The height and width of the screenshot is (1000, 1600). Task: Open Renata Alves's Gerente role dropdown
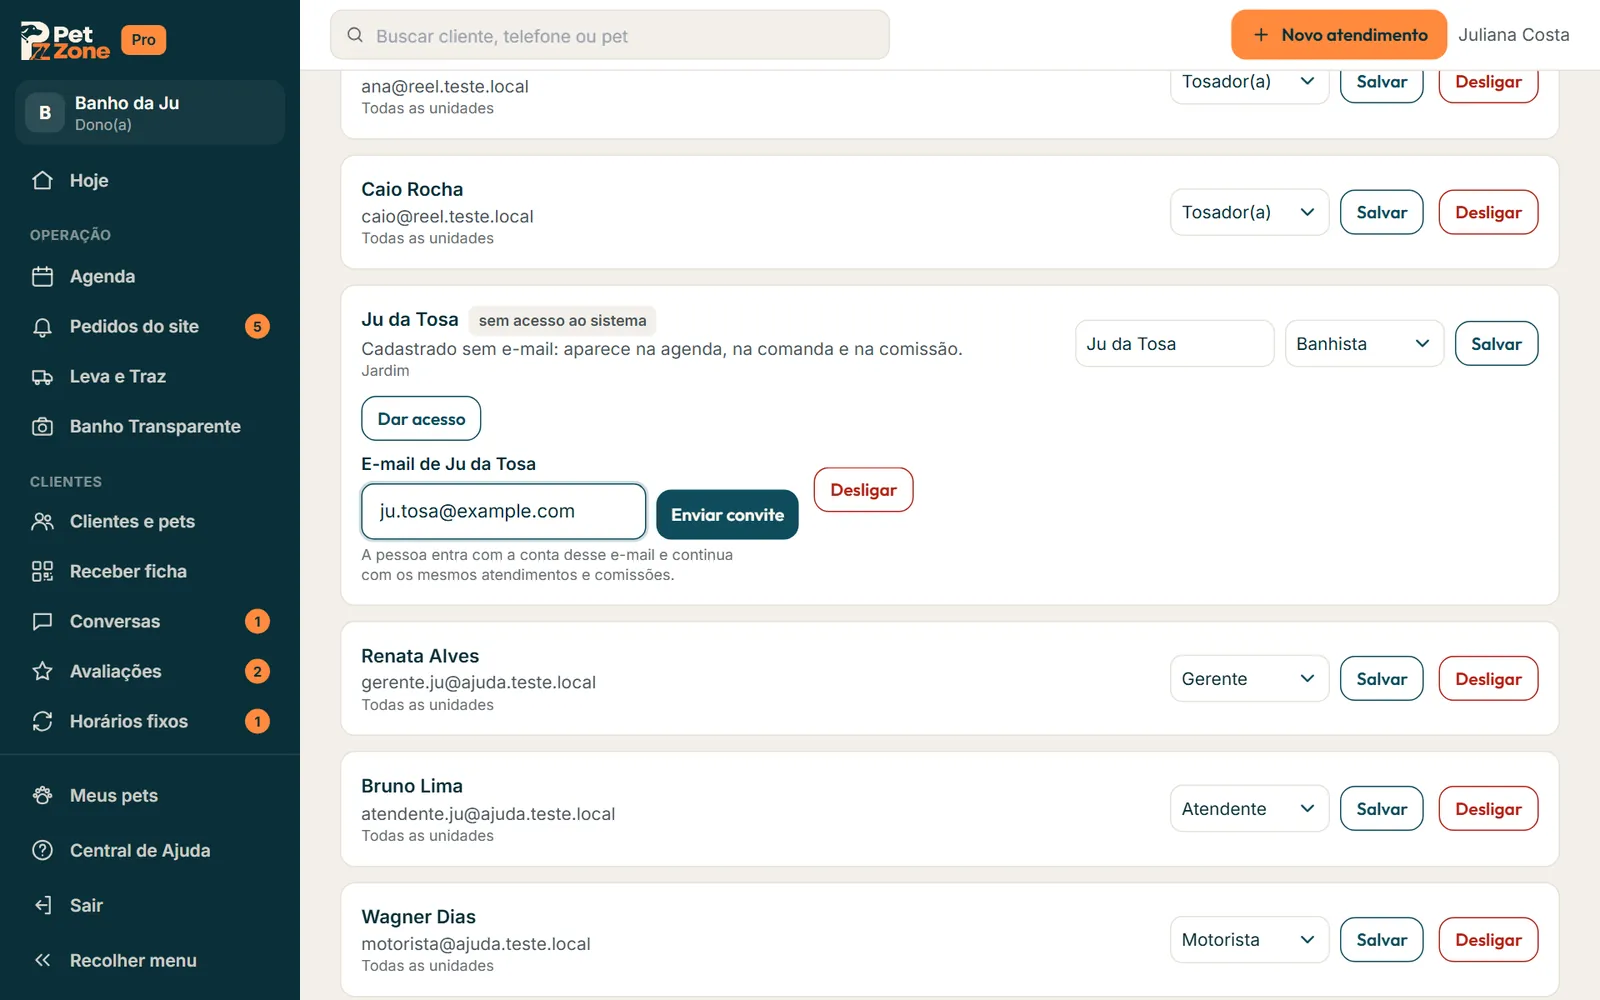(x=1249, y=679)
